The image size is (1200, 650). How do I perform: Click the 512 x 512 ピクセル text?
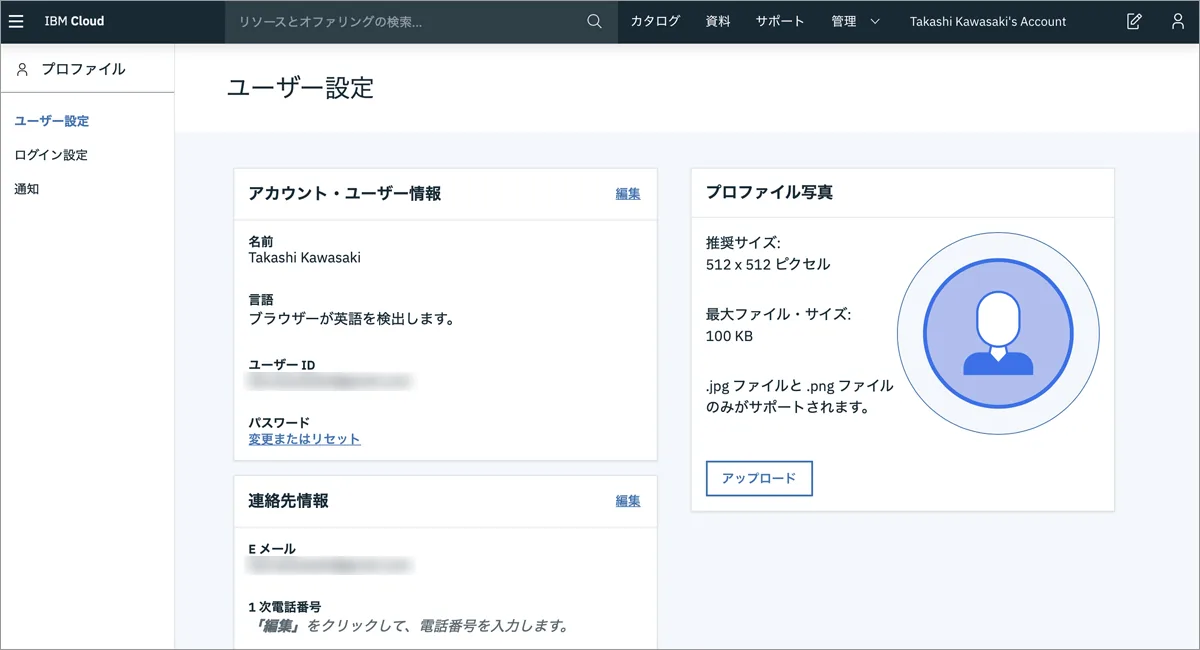pyautogui.click(x=768, y=265)
